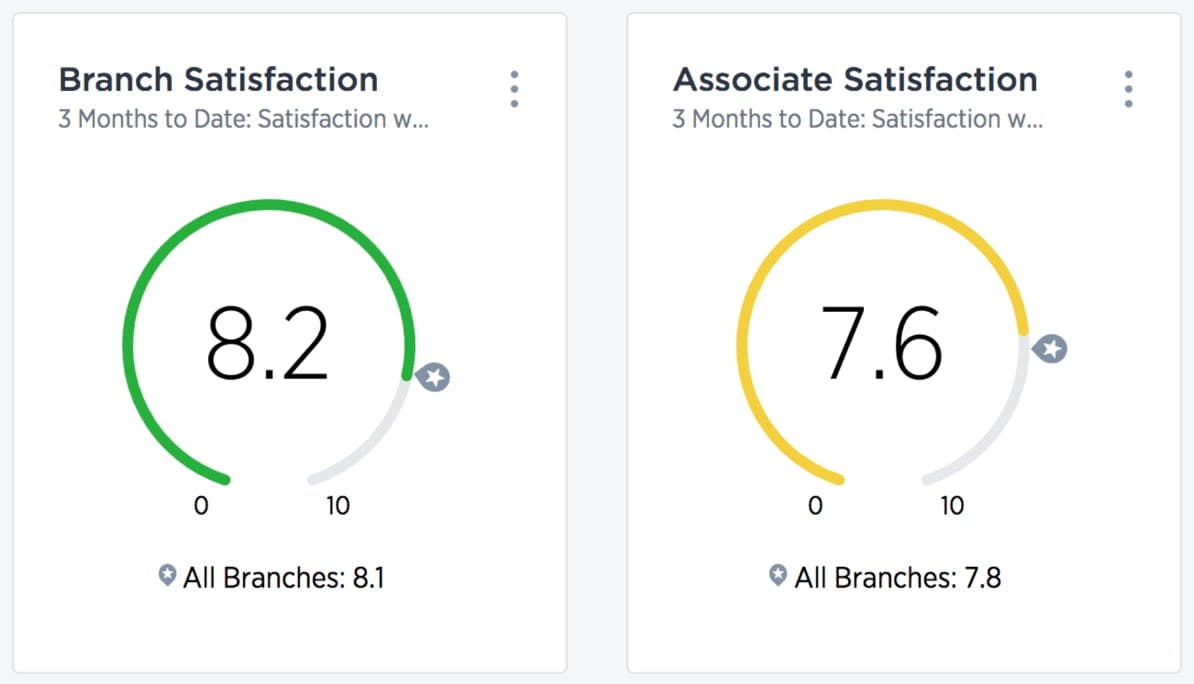Click the 8.2 score value

(x=267, y=342)
